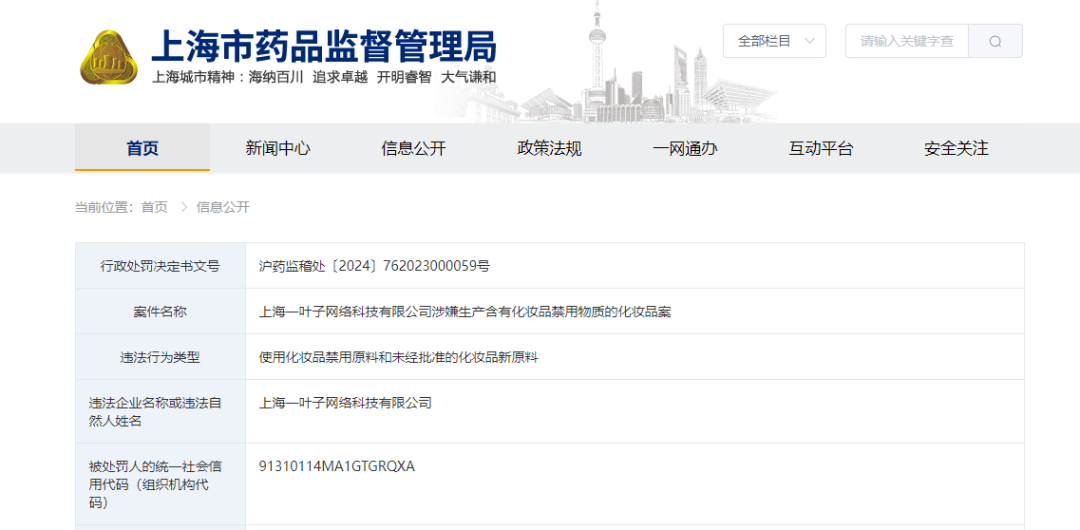Image resolution: width=1080 pixels, height=530 pixels.
Task: Open the 安全关注 navigation tab
Action: 956,148
